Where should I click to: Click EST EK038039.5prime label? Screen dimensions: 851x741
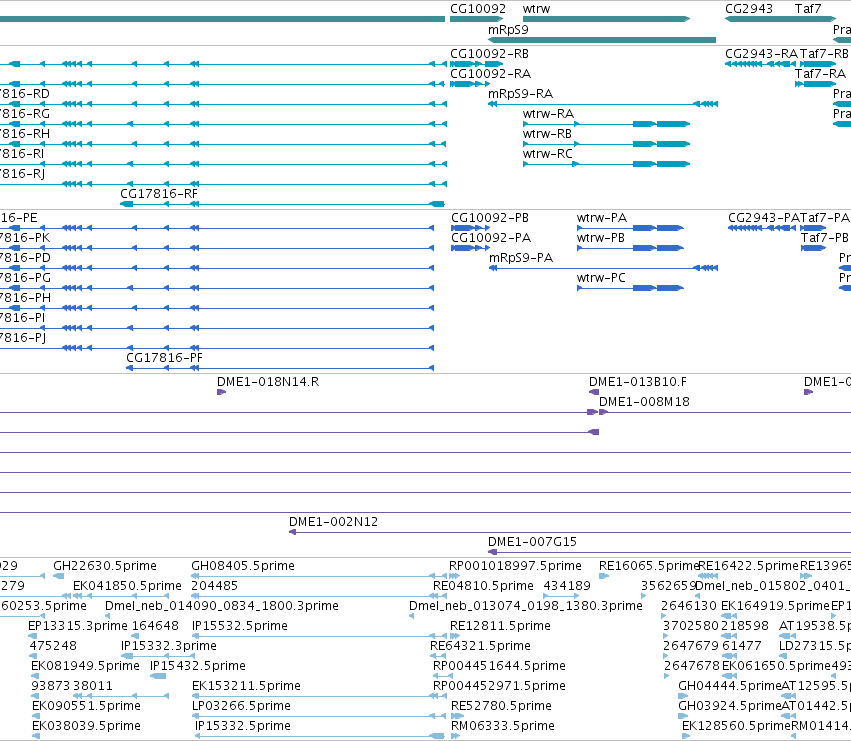(x=86, y=726)
